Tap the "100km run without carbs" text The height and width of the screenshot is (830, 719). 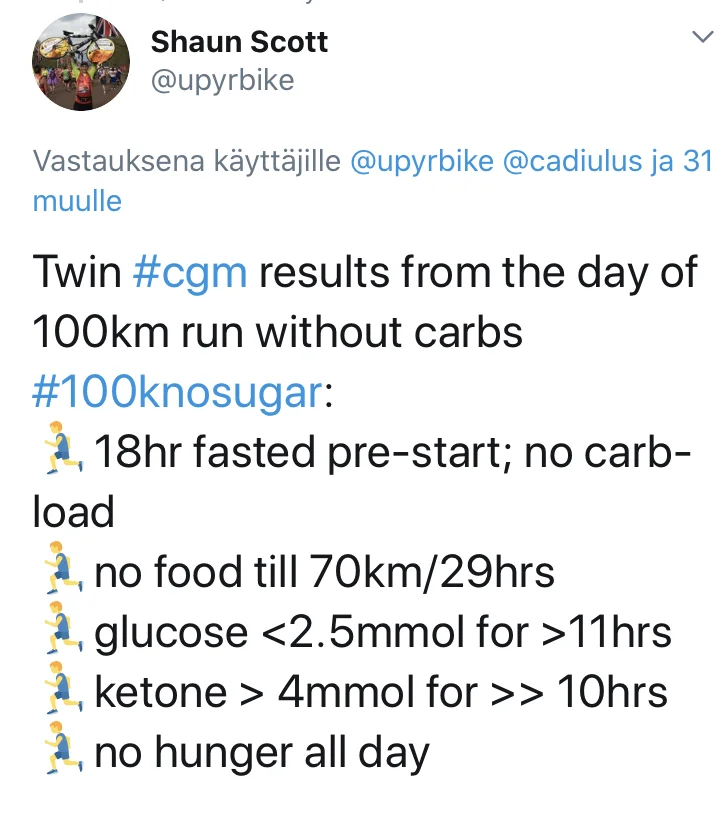(278, 332)
